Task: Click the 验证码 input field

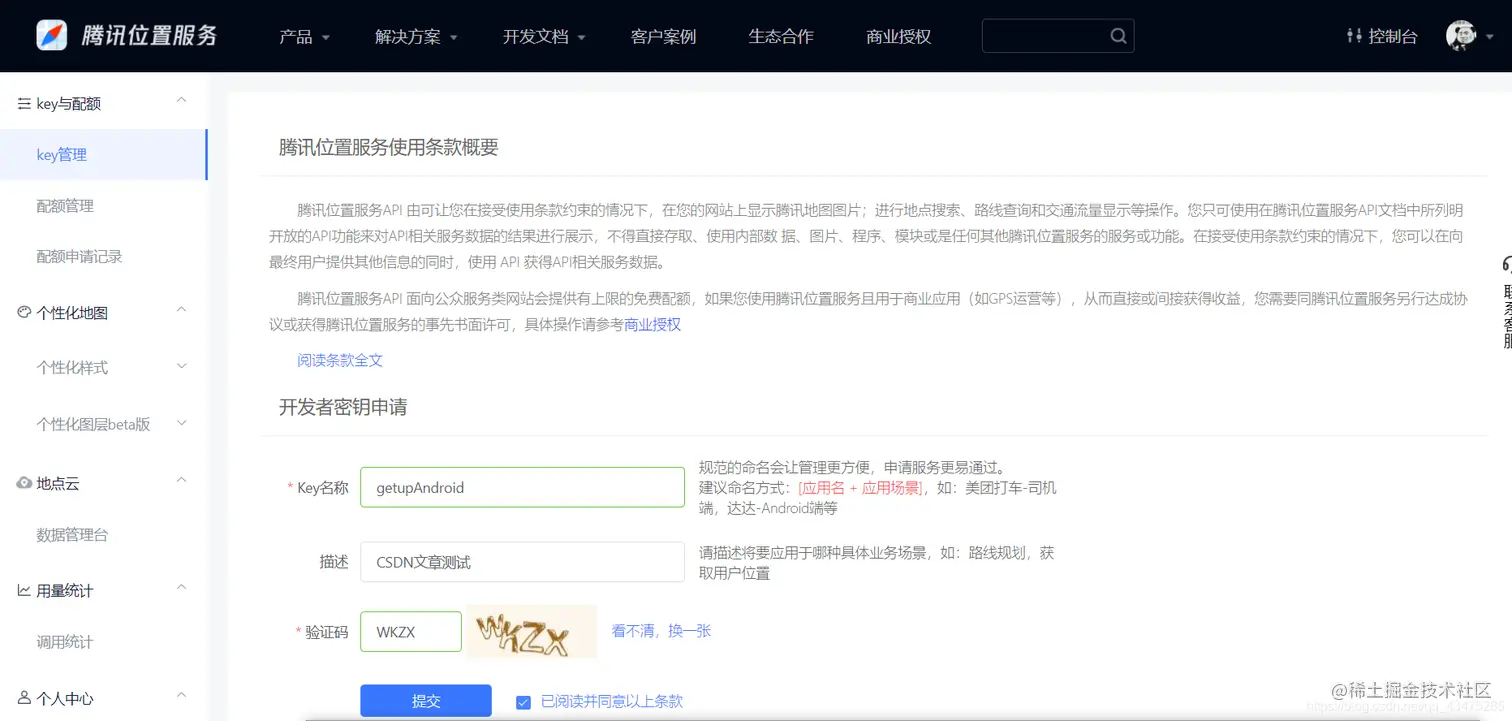Action: [410, 631]
